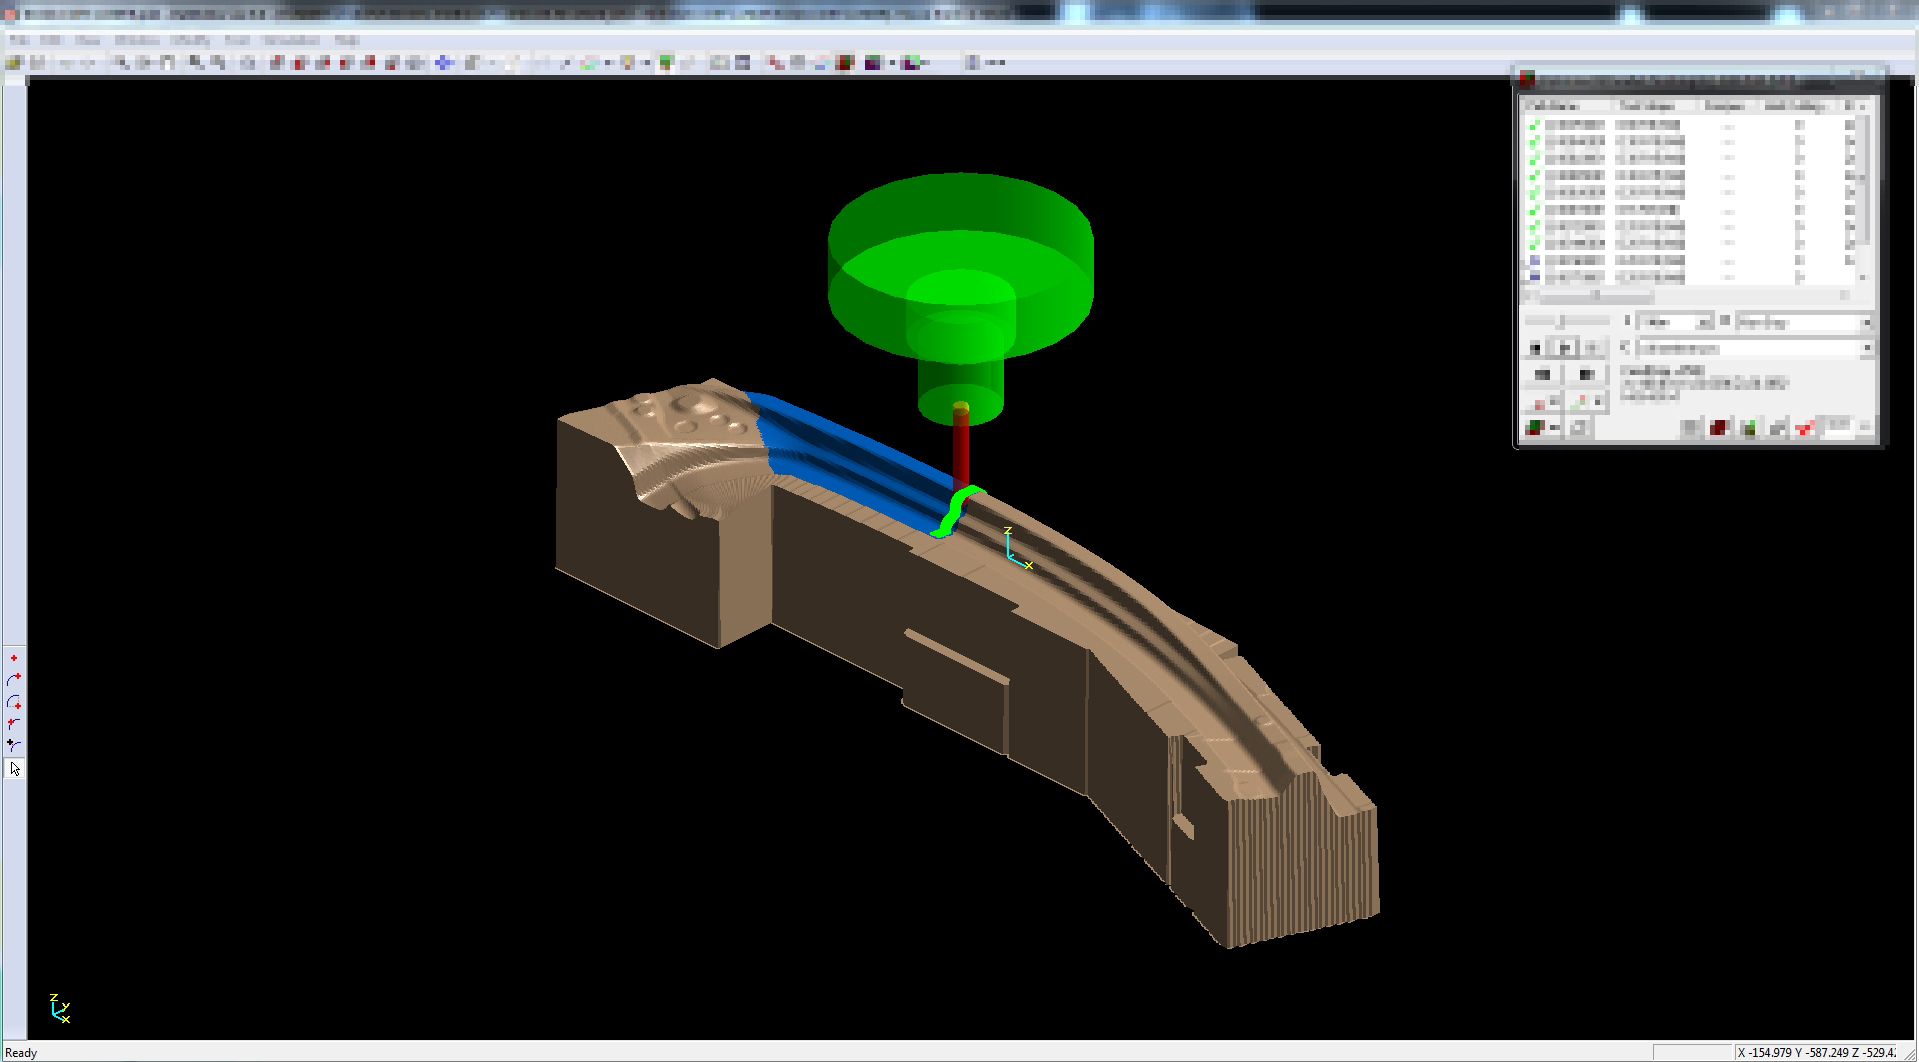Click the pressed green block toolbar icon
The image size is (1919, 1062).
[x=665, y=62]
